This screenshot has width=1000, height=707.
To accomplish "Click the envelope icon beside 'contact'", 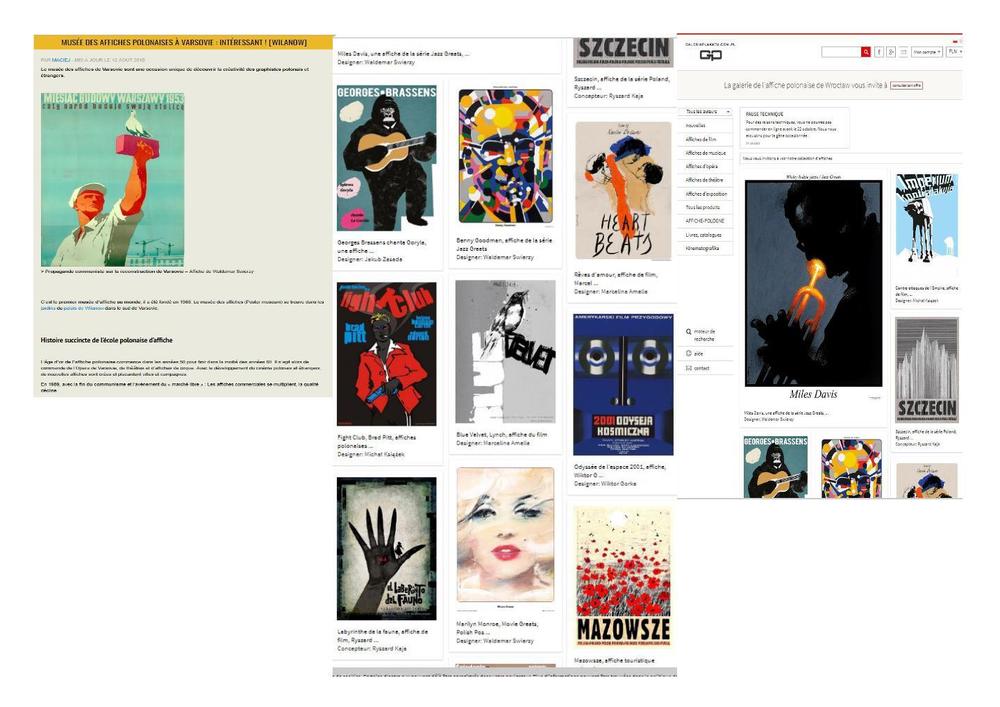I will pyautogui.click(x=689, y=368).
